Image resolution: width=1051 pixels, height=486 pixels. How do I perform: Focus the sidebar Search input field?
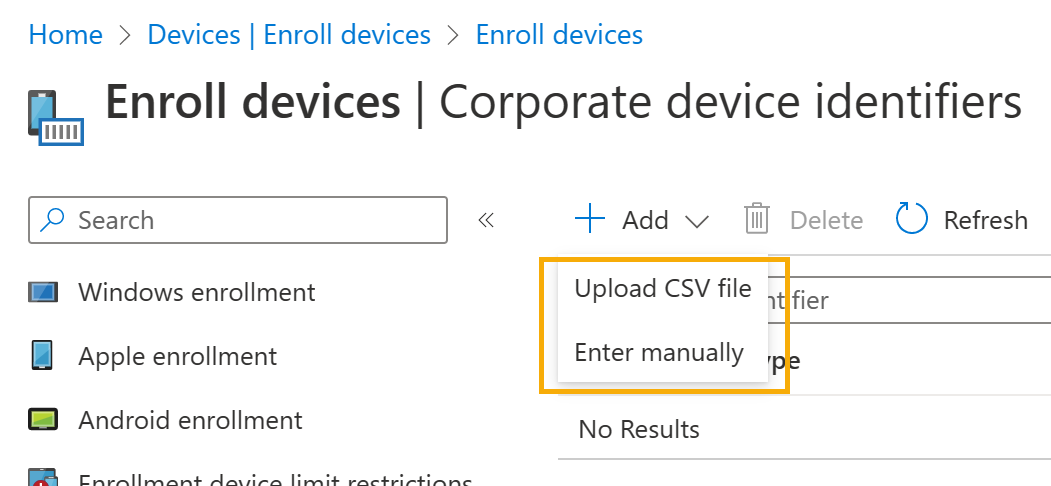pos(238,220)
